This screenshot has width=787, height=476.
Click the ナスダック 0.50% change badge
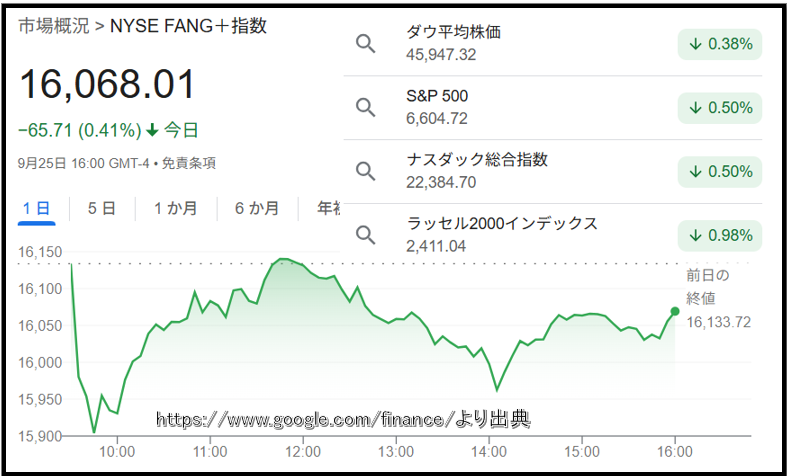click(719, 171)
